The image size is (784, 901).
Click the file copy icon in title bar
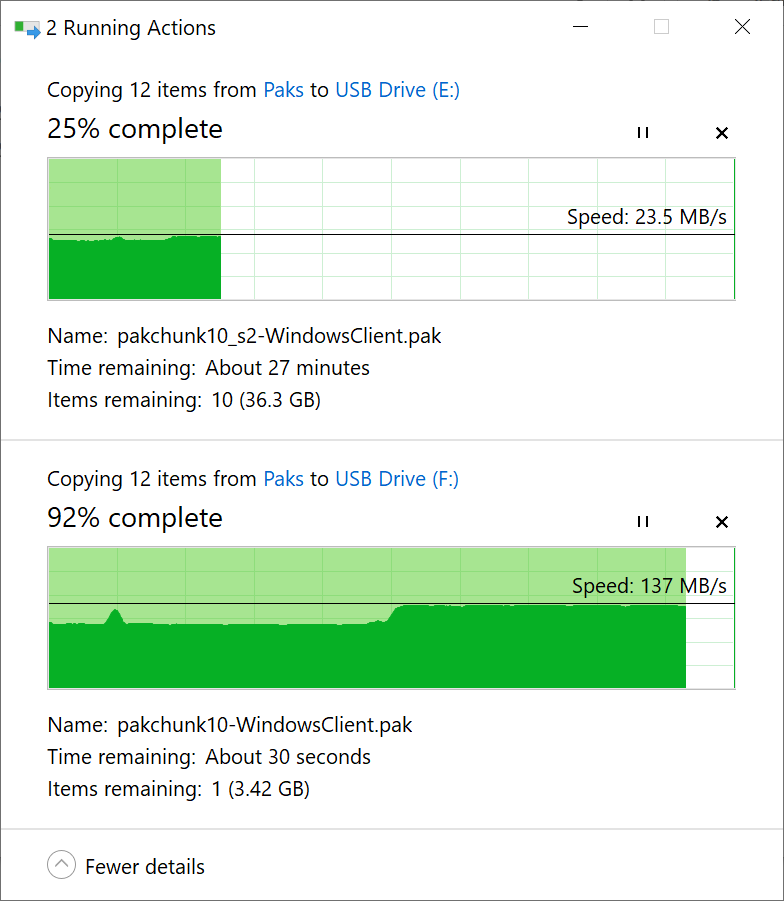tap(27, 28)
